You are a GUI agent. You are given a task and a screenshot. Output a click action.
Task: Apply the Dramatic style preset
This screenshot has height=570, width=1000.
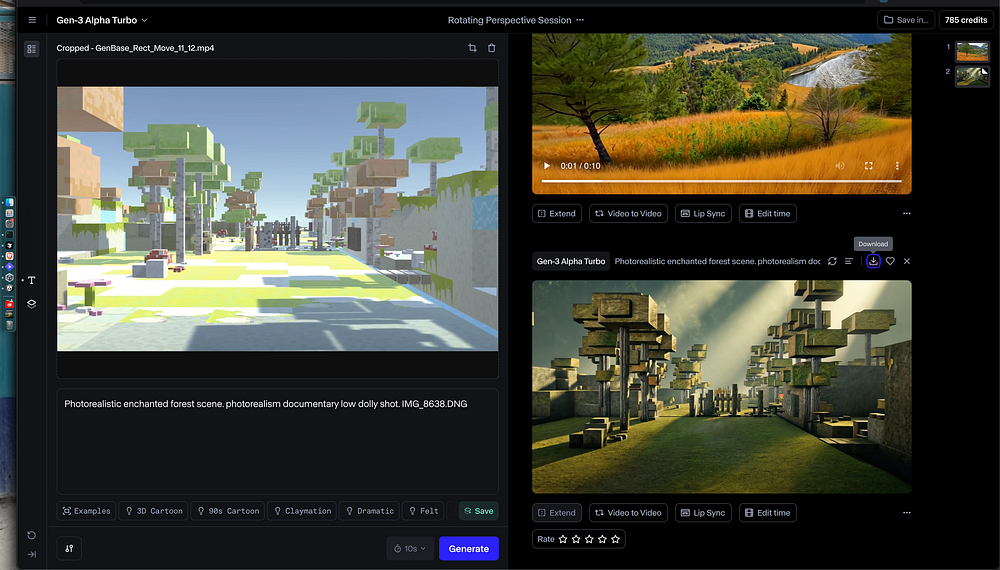pyautogui.click(x=369, y=511)
